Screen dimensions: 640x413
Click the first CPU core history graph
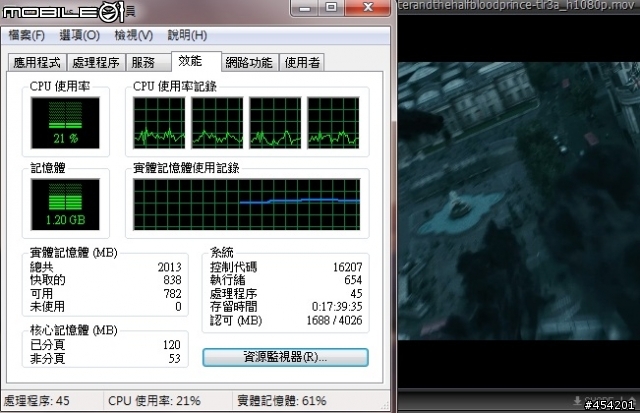point(159,123)
